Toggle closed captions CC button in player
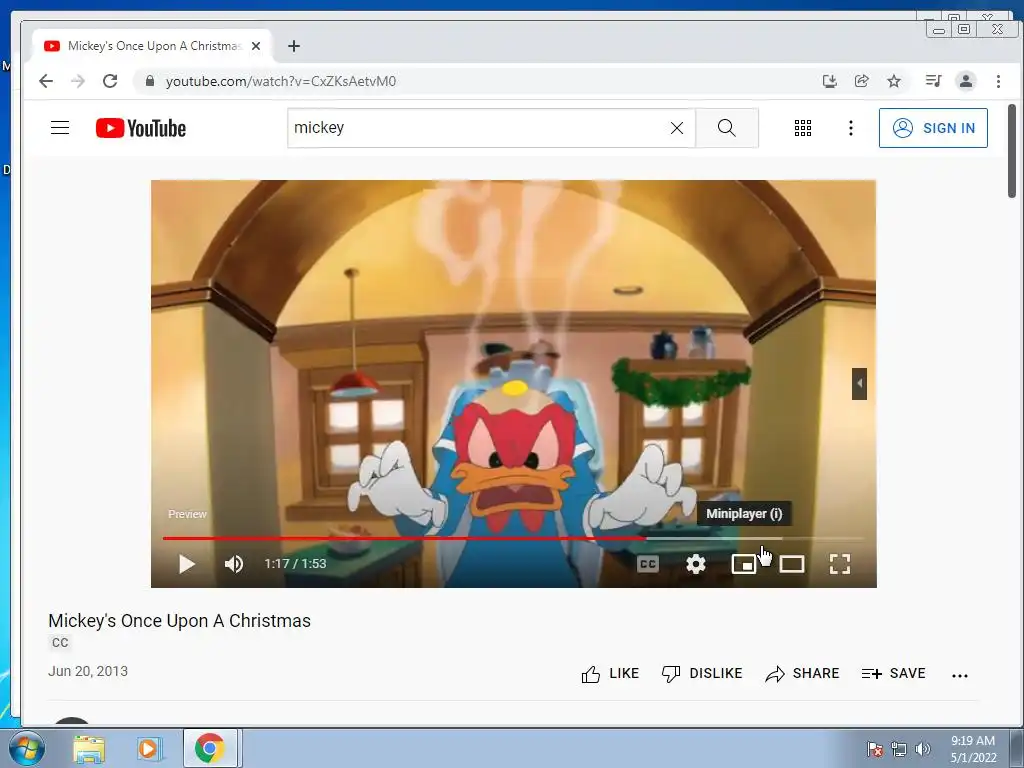 [x=647, y=564]
